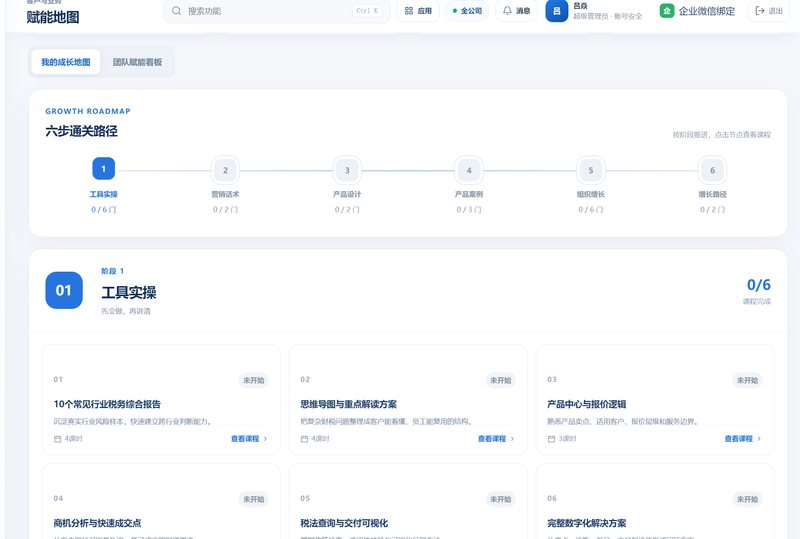Open the 全公司 scope selector
This screenshot has width=800, height=539.
(467, 11)
